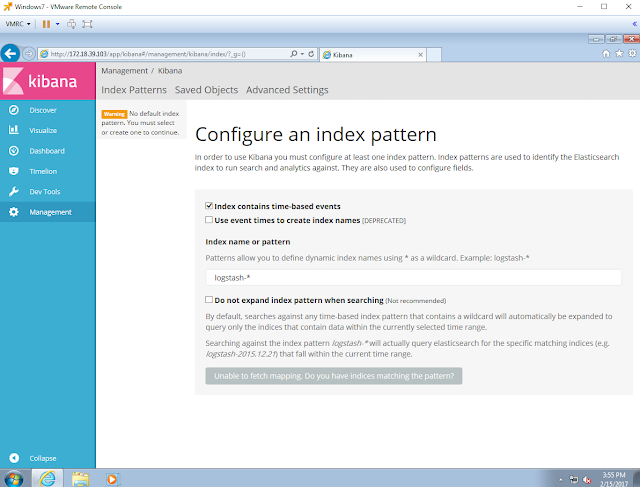Viewport: 640px width, 487px height.
Task: Check Do not expand index pattern when searching
Action: 209,300
